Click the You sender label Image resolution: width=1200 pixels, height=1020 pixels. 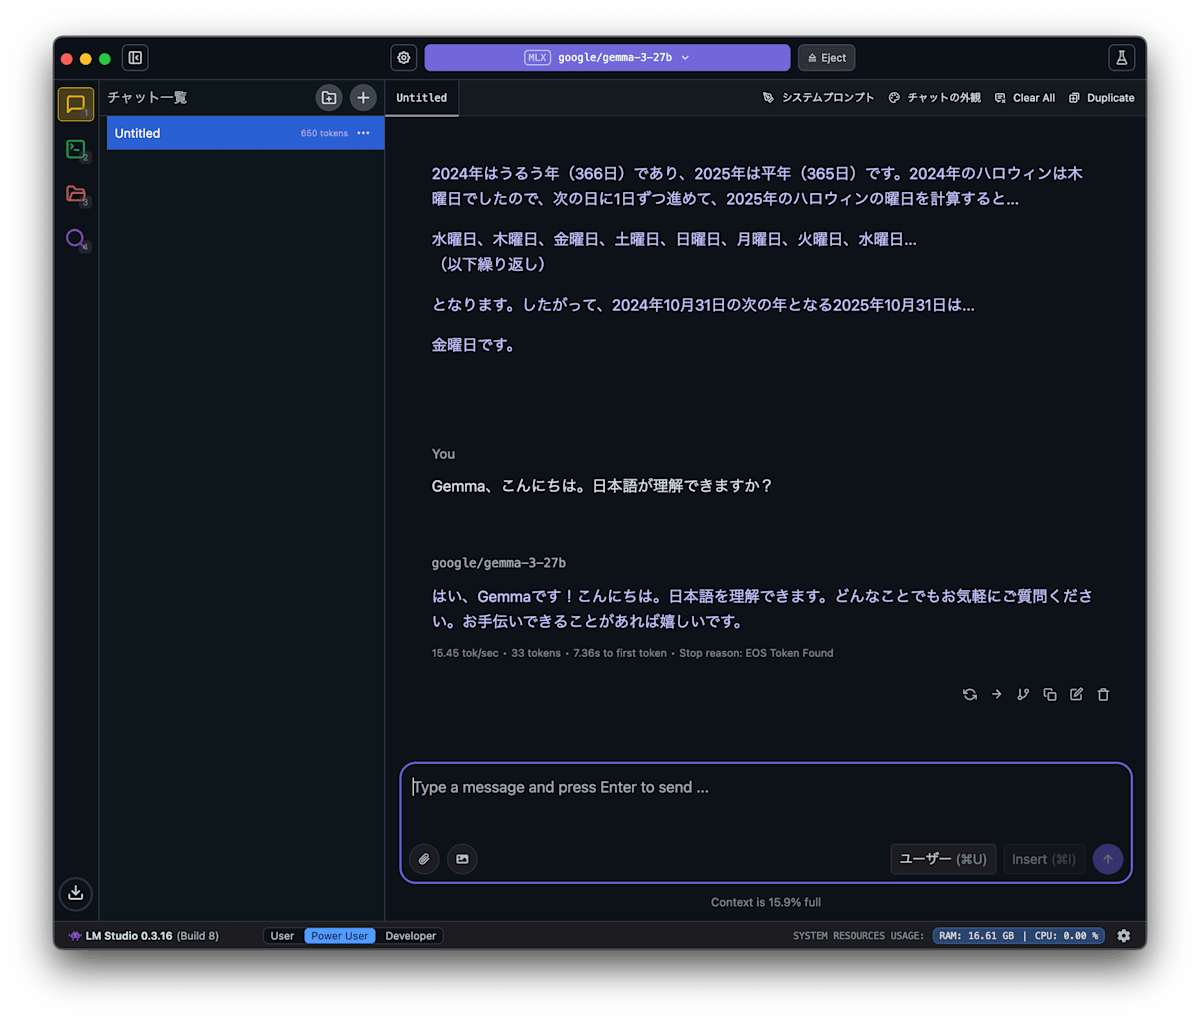pos(443,454)
